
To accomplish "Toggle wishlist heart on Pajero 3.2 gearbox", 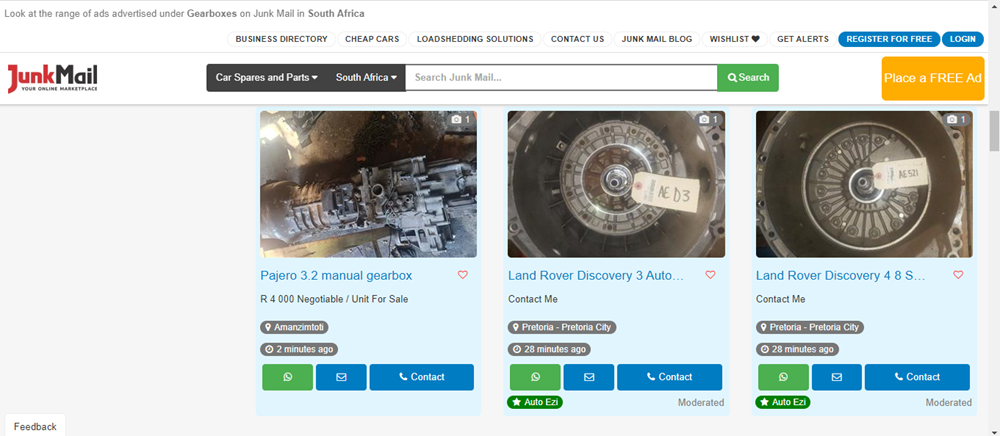I will pos(462,275).
